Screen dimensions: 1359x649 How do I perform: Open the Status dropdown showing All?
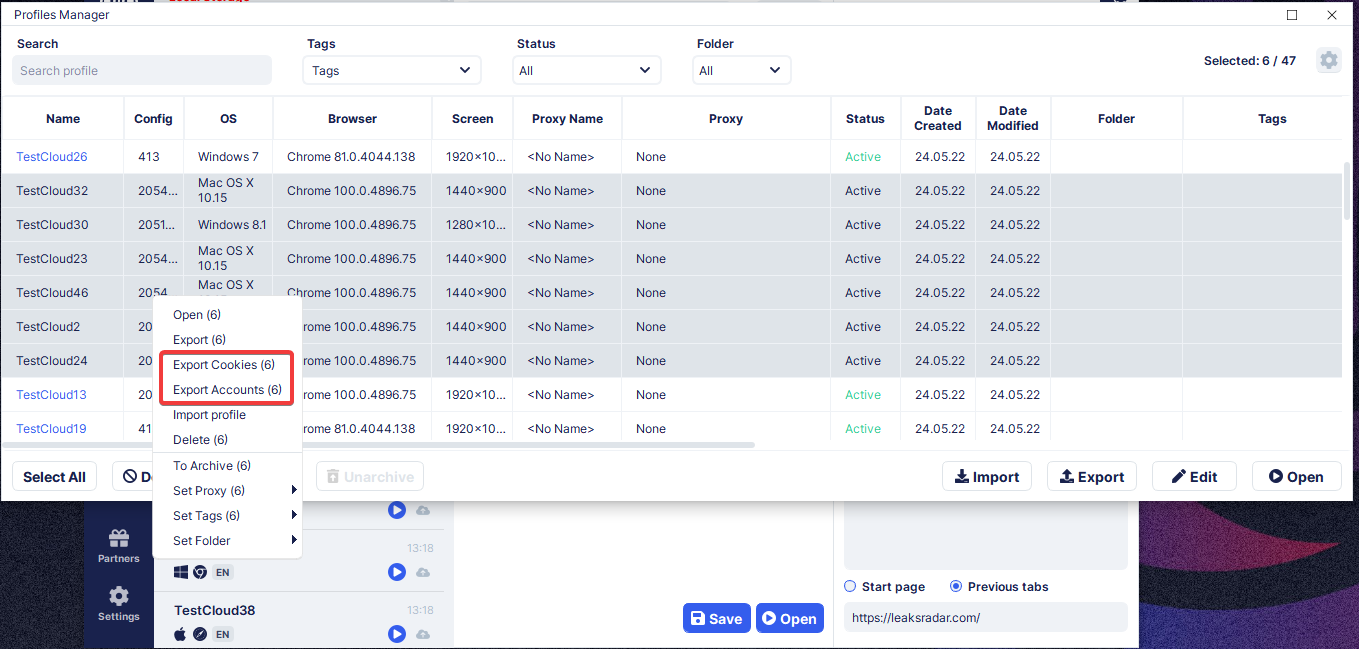(x=587, y=70)
